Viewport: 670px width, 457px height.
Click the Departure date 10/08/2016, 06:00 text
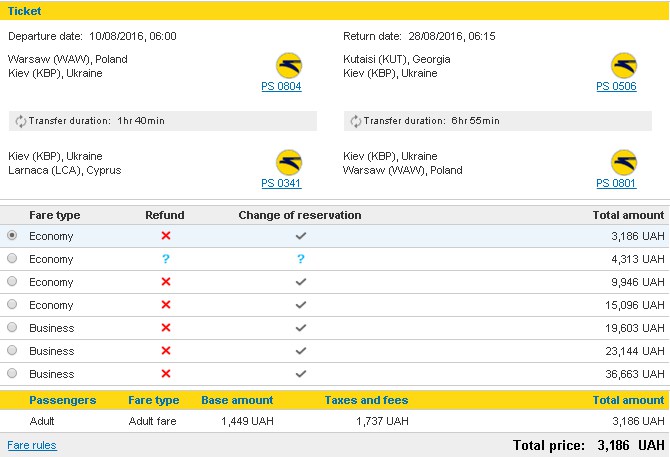pyautogui.click(x=92, y=36)
